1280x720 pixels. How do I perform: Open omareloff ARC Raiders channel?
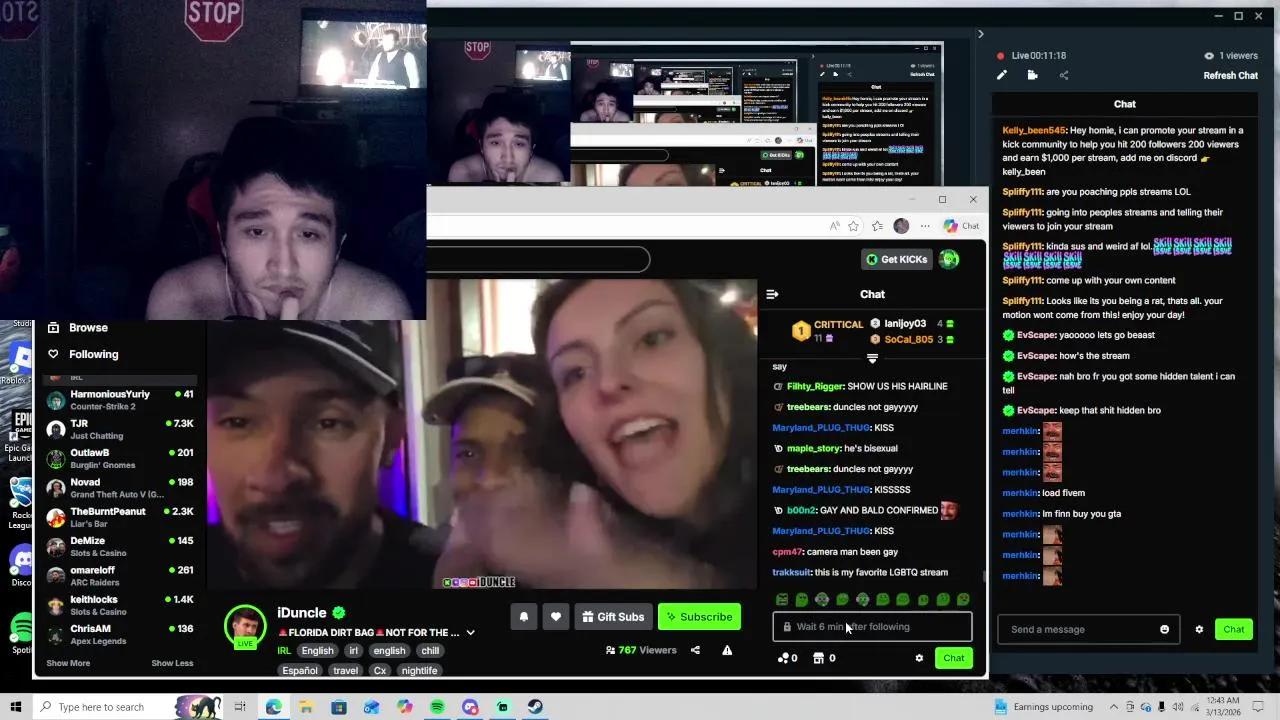[120, 576]
